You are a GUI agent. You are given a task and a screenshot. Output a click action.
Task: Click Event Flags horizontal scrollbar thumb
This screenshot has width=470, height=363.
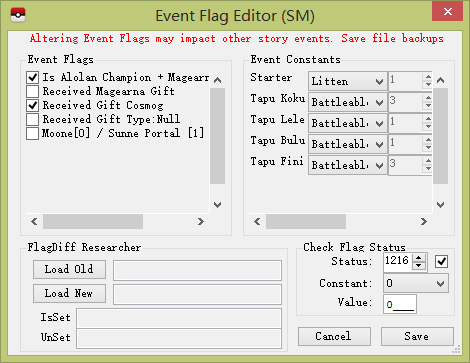93,221
